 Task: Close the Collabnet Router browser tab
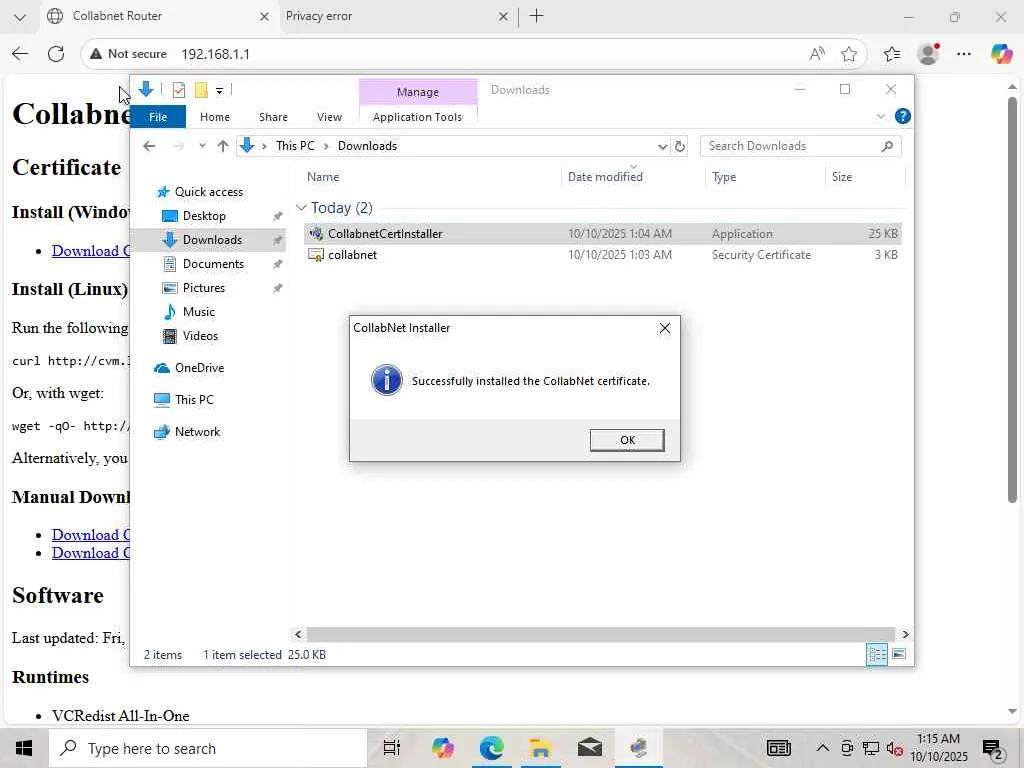click(x=264, y=17)
